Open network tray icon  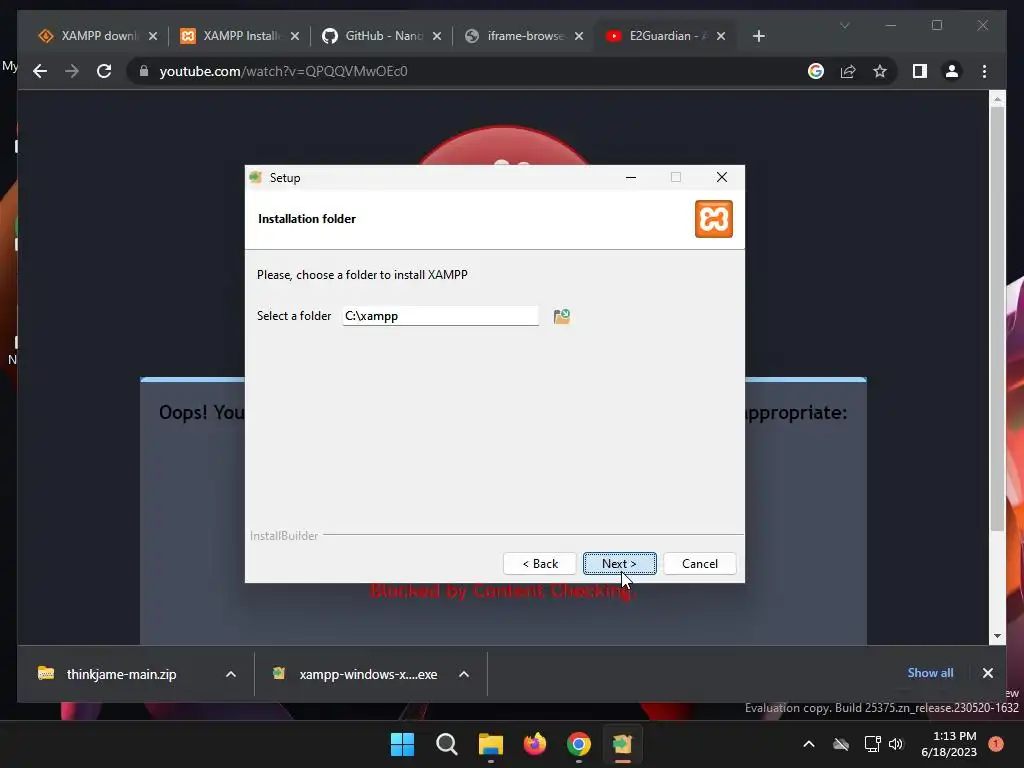(x=872, y=744)
